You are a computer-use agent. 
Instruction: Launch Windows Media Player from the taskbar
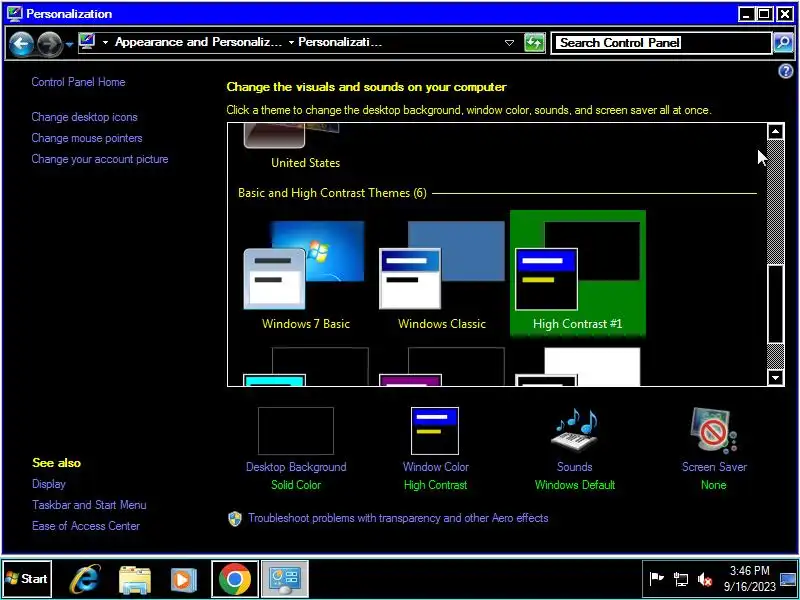click(x=183, y=579)
